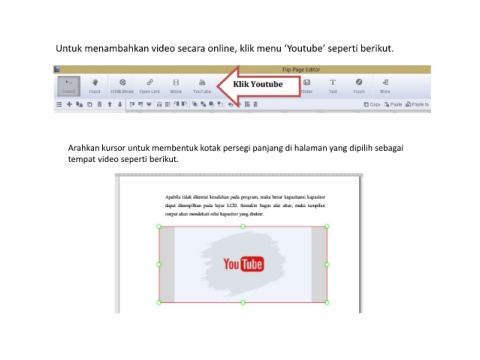The image size is (480, 360).
Task: Click the Paste button
Action: (x=393, y=104)
